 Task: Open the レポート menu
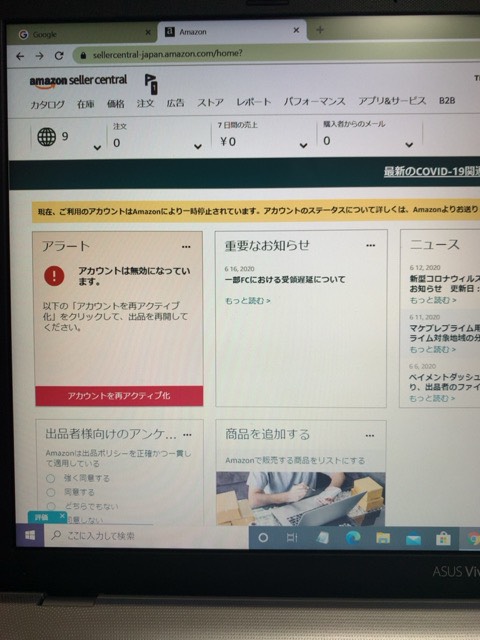253,102
